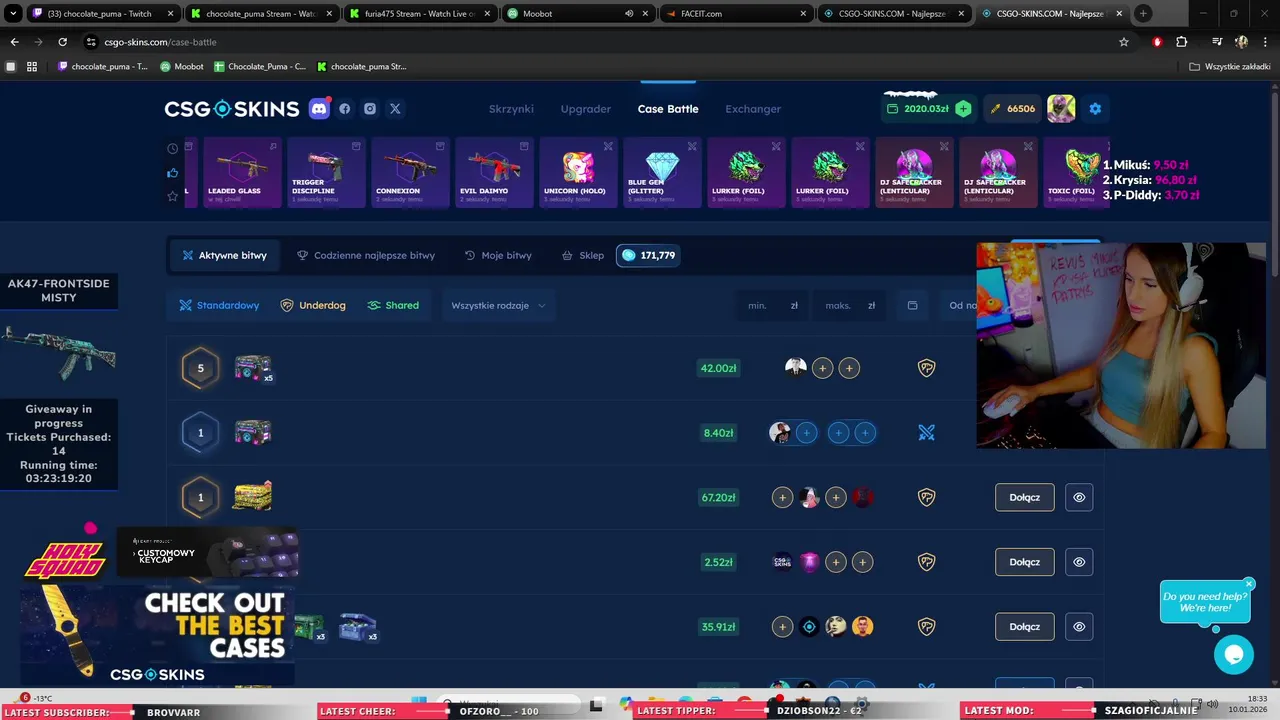Toggle the Underdog battle filter
This screenshot has width=1280, height=720.
pos(313,306)
